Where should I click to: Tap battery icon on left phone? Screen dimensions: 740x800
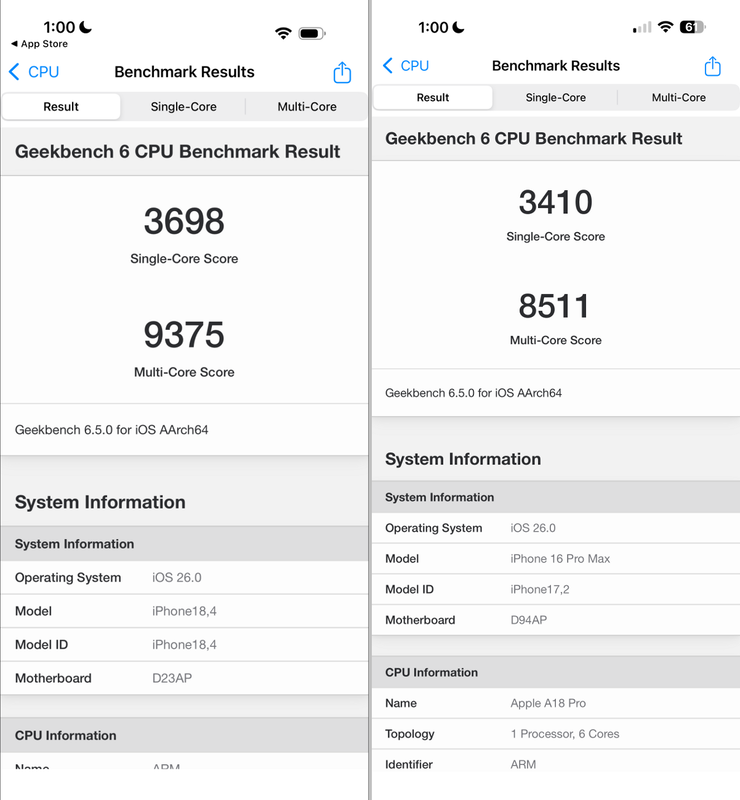312,34
